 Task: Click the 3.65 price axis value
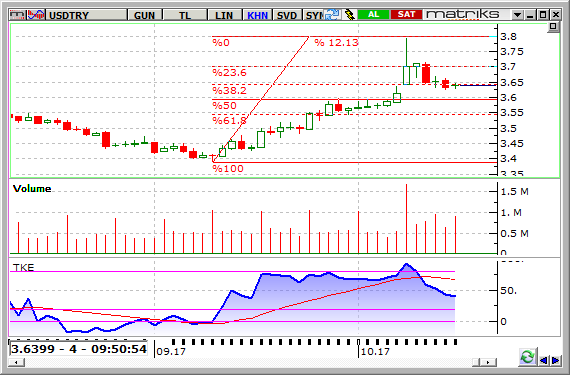pos(512,82)
